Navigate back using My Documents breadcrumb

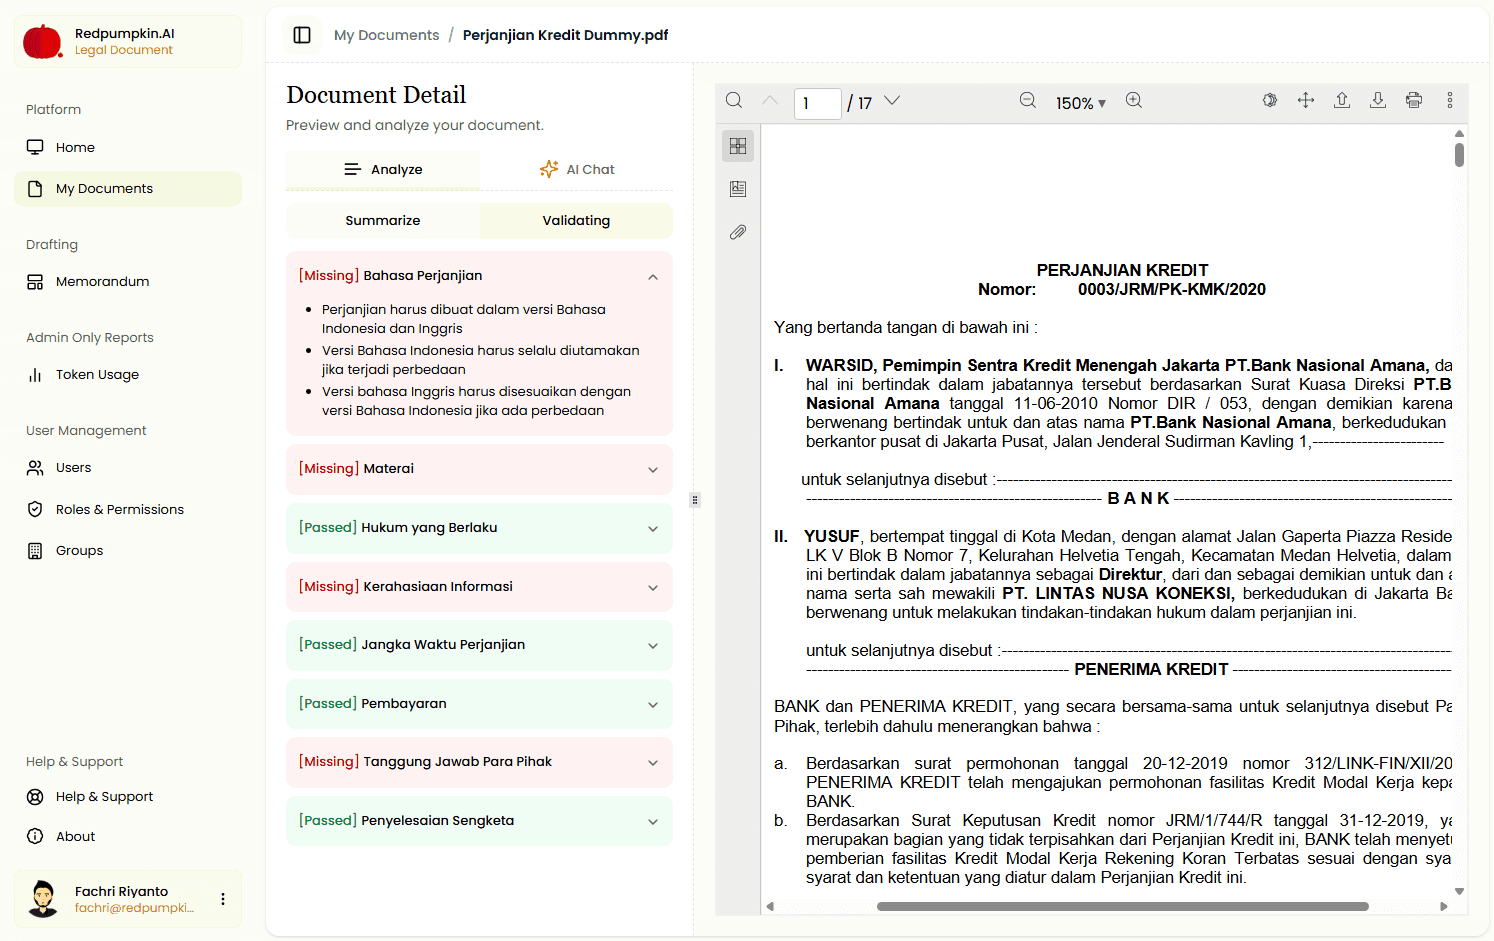[x=386, y=34]
